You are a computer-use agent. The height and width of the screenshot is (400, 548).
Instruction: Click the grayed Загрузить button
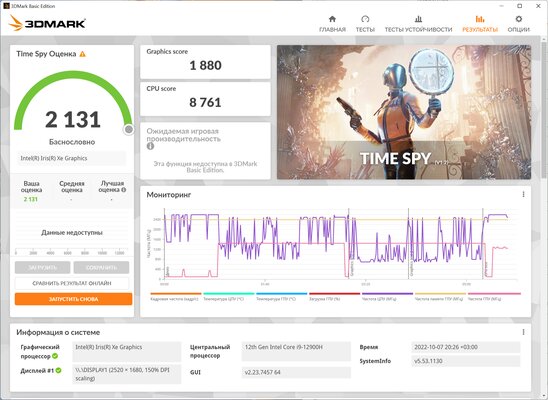coord(43,268)
